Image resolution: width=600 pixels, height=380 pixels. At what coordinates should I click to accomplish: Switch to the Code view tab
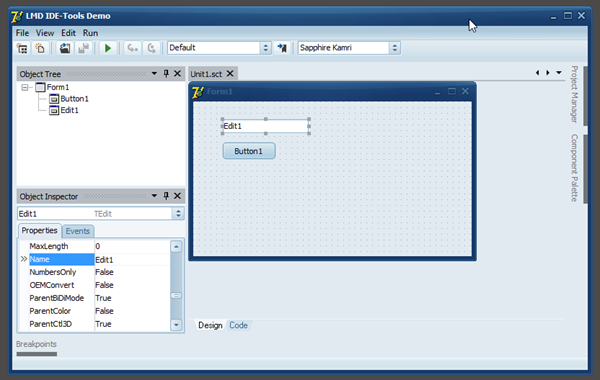click(x=238, y=325)
